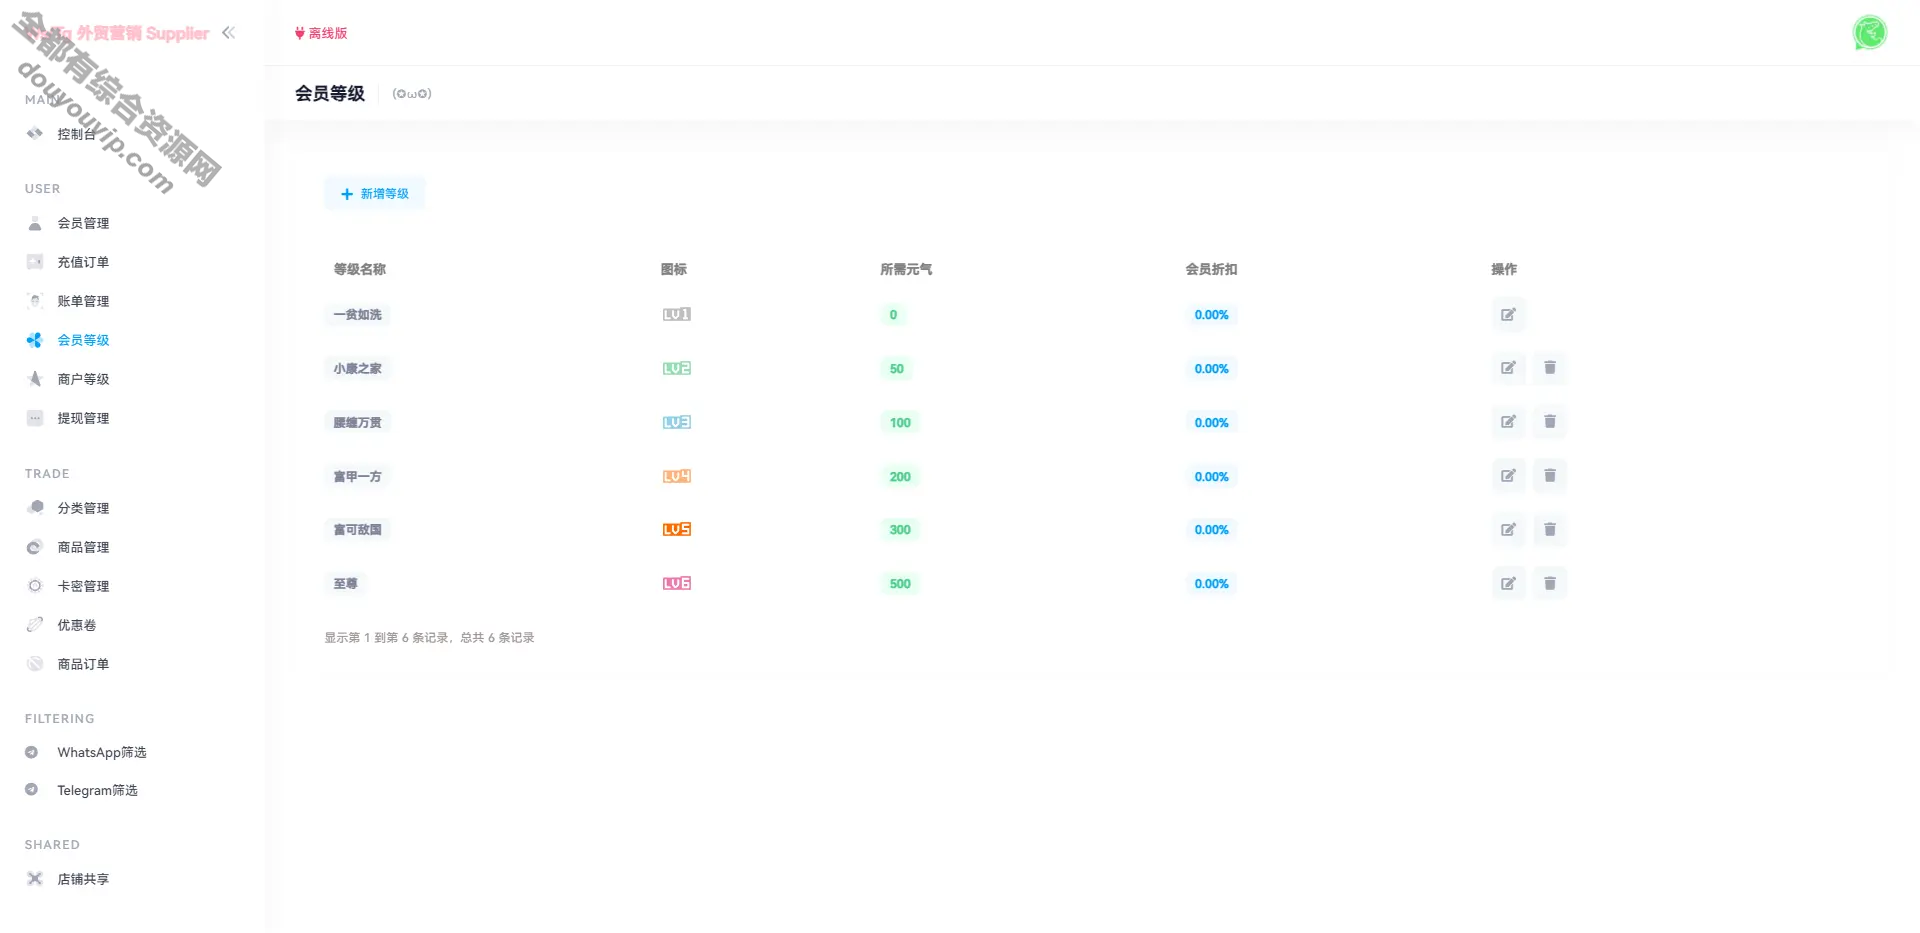Go to 卡密管理 page
This screenshot has width=1920, height=933.
tap(83, 587)
